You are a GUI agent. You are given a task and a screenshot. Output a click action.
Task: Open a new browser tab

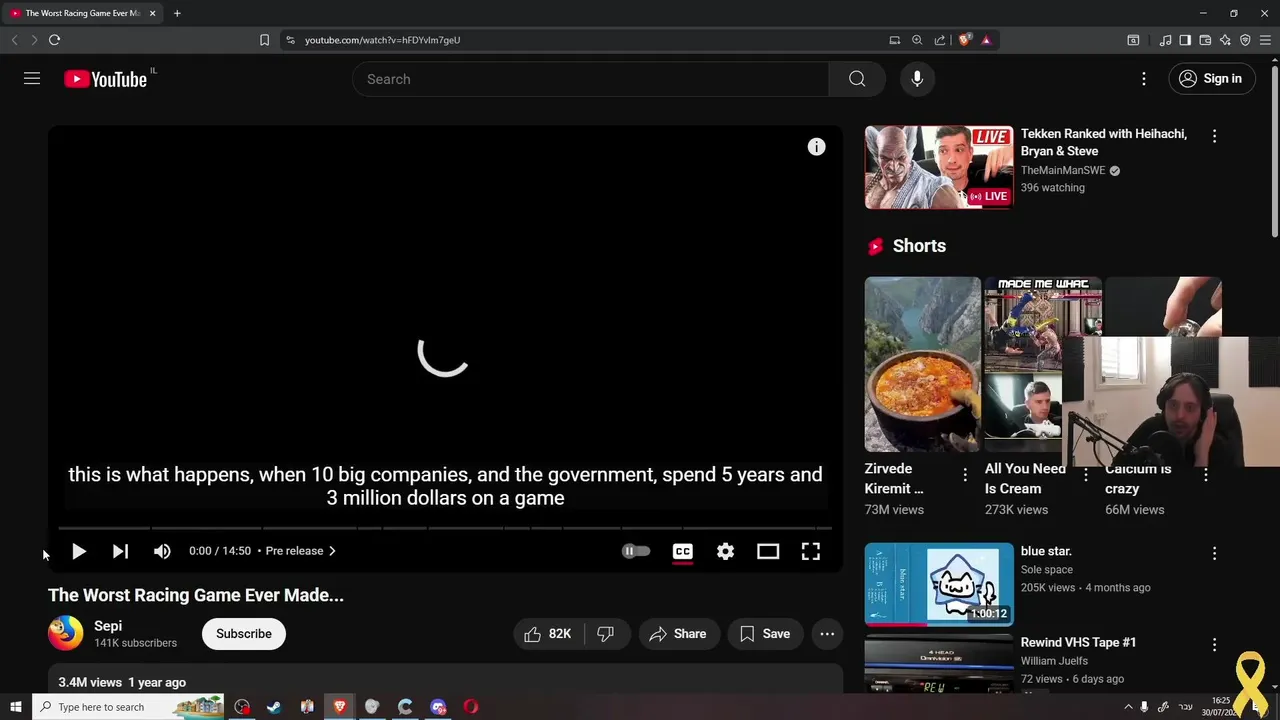click(177, 13)
